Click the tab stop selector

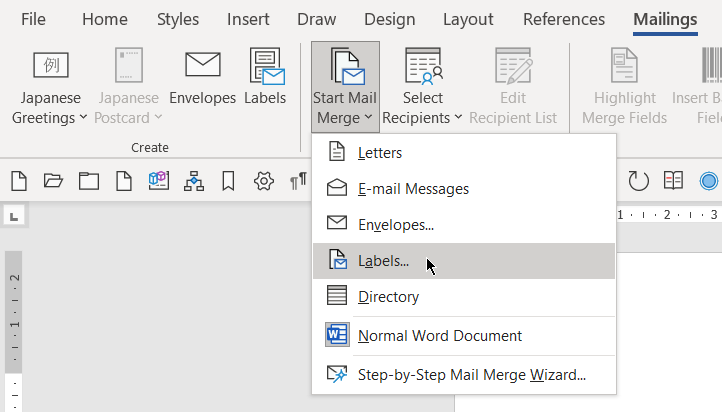click(x=14, y=216)
